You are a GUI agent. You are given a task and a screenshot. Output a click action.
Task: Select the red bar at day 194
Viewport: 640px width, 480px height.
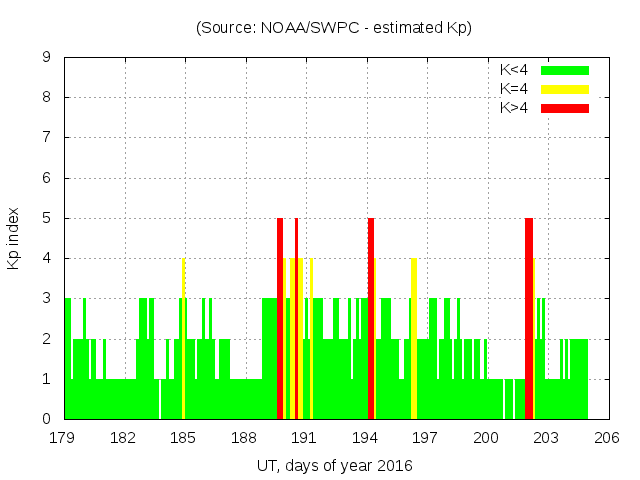point(371,318)
